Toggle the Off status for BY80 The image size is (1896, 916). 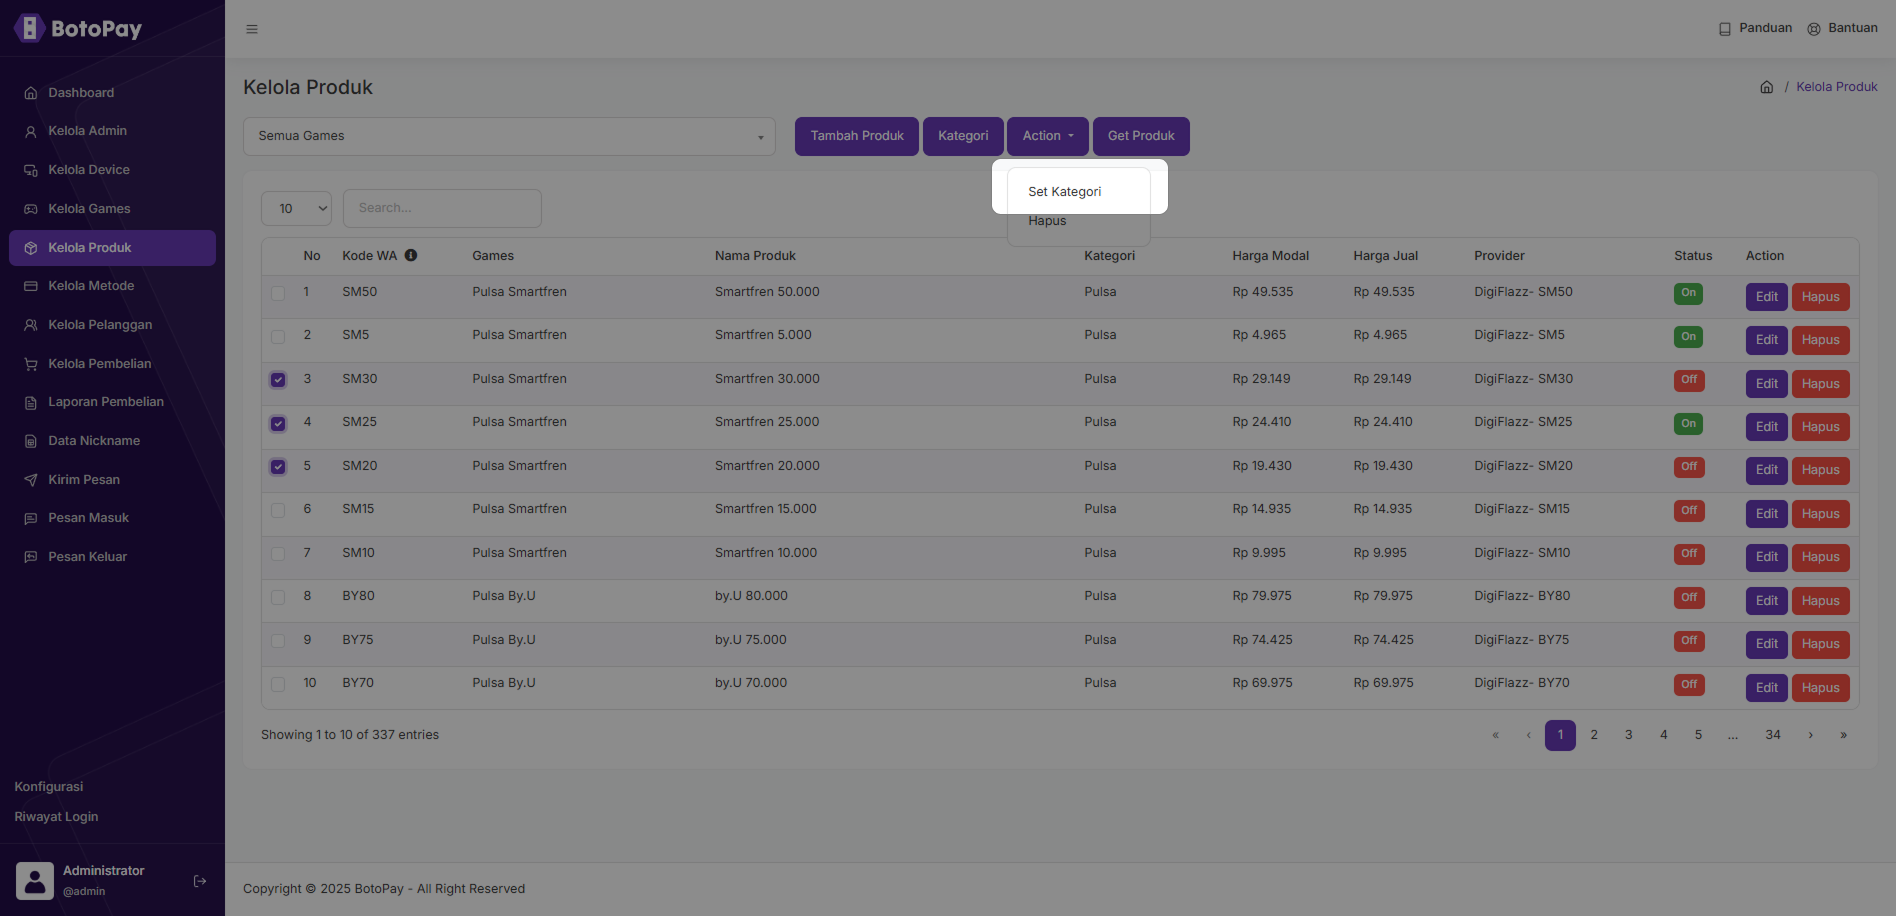[x=1689, y=598]
